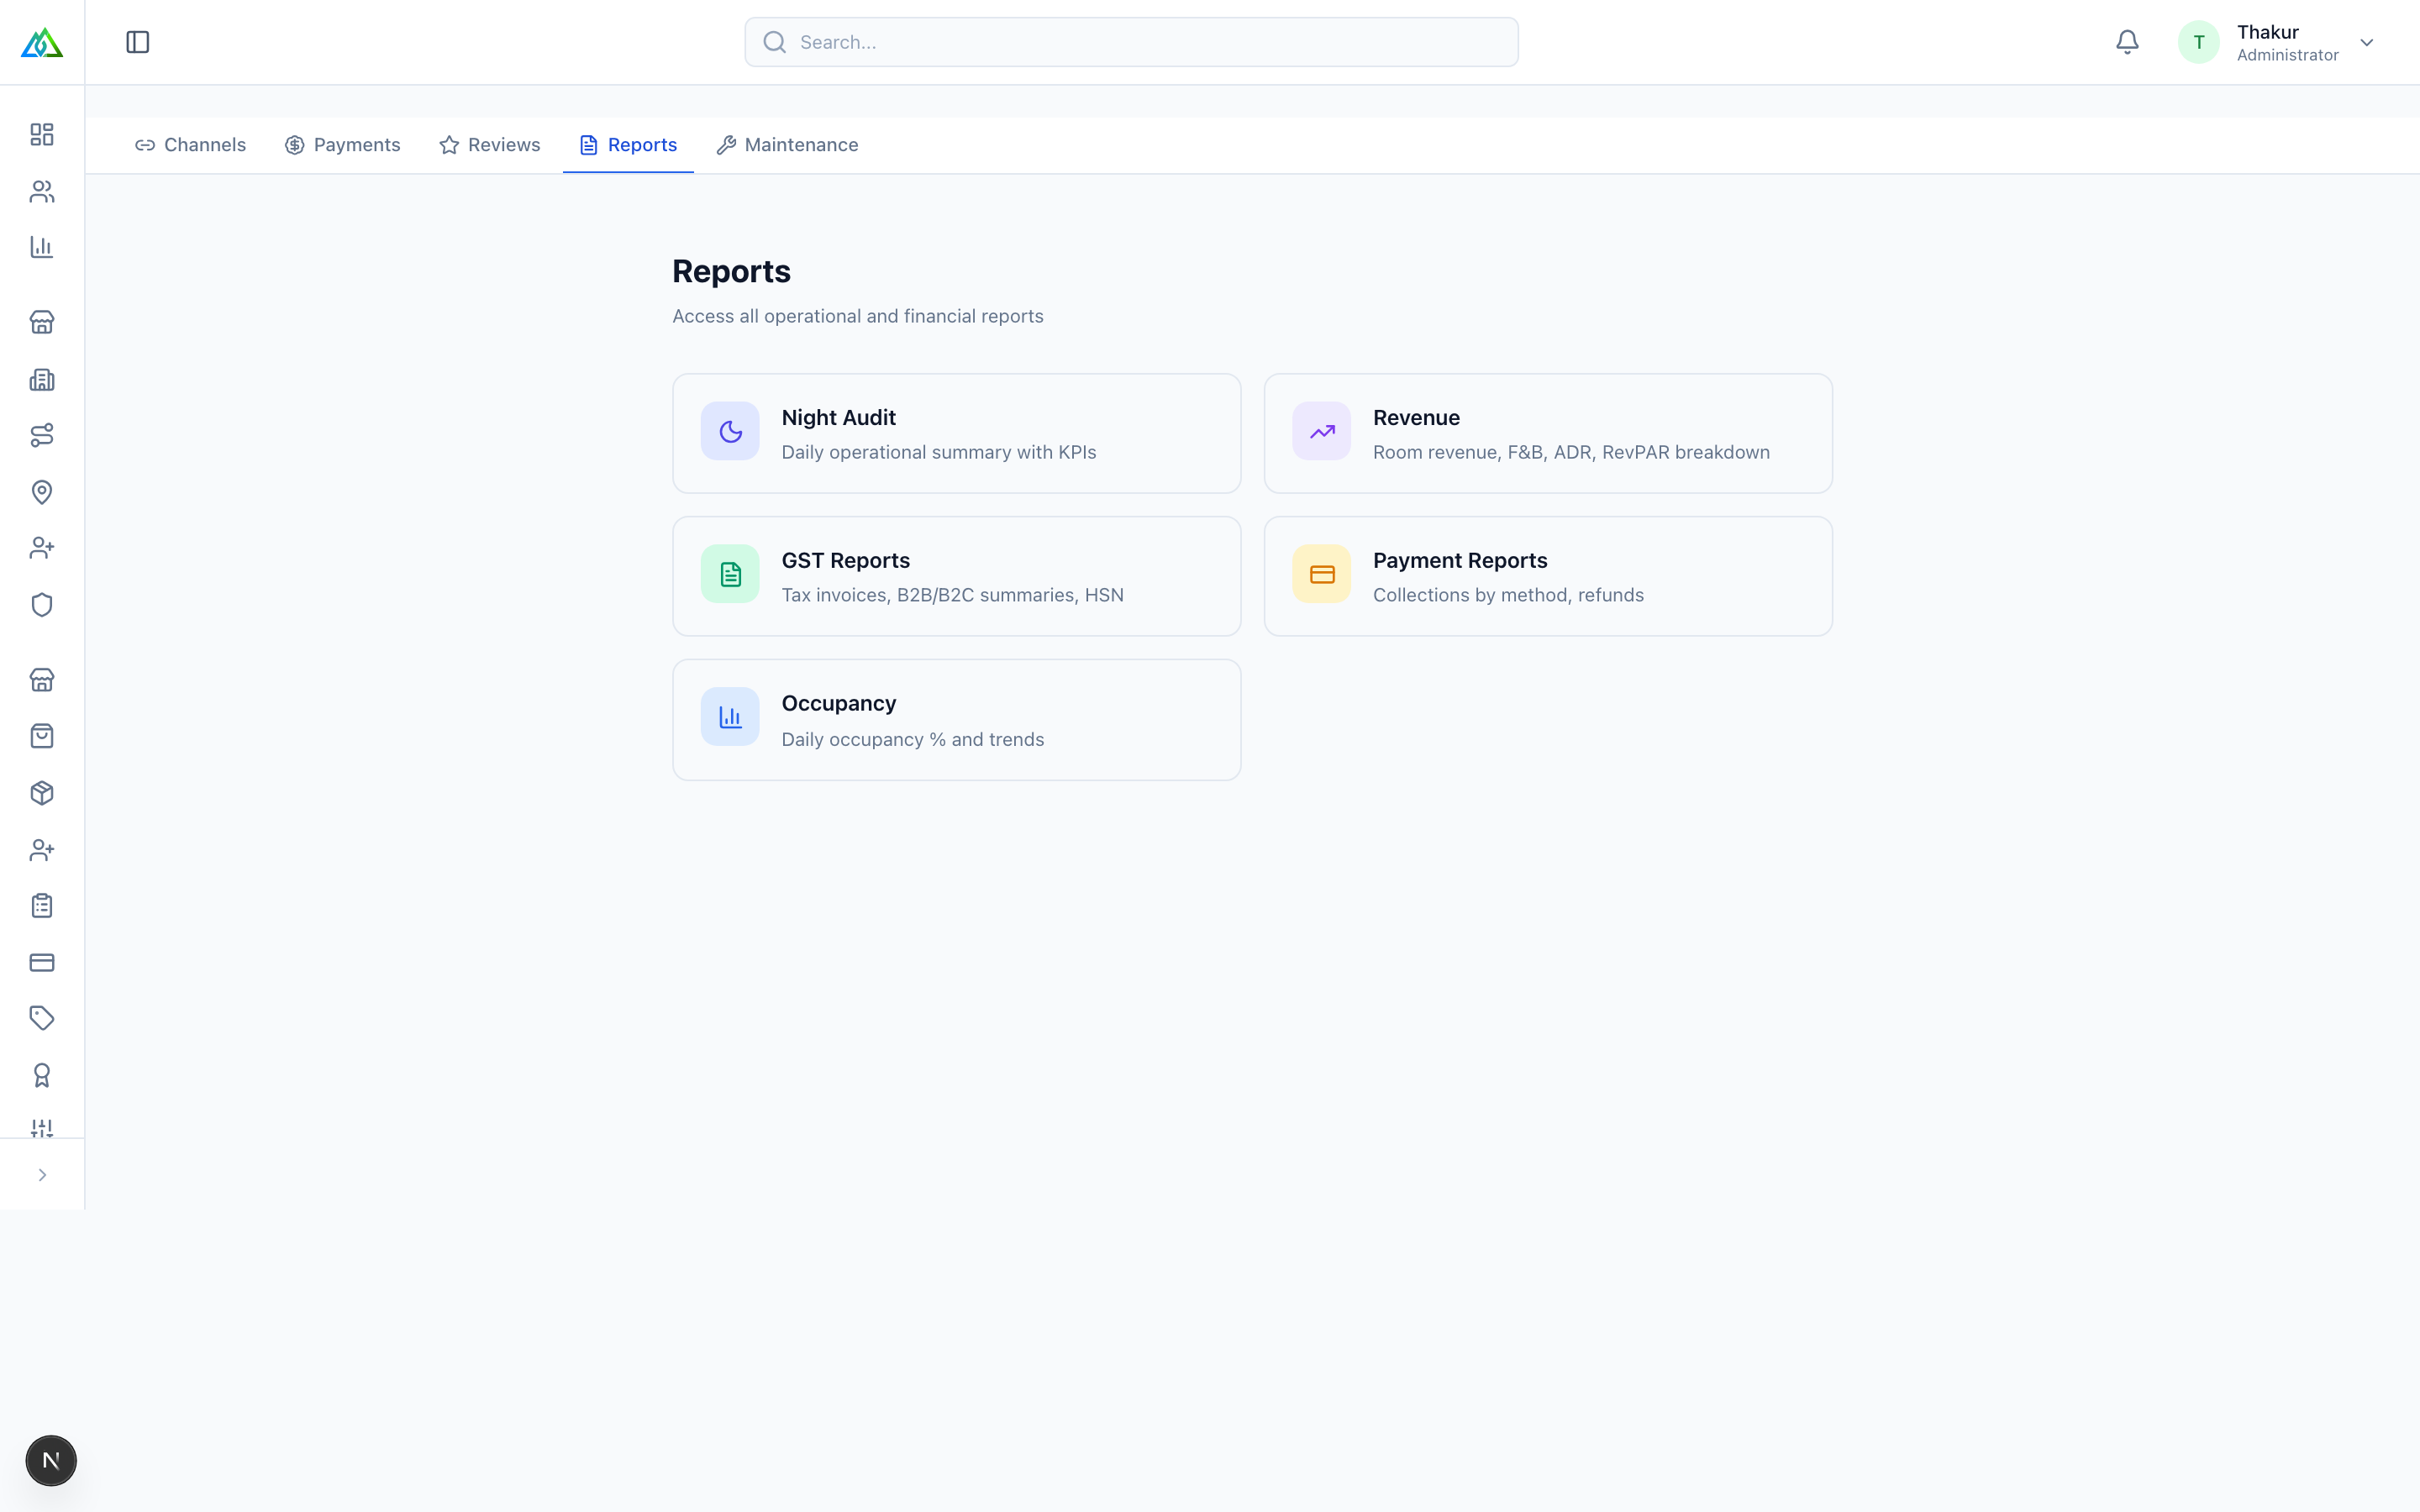The image size is (2420, 1512).
Task: Open the Payment Reports card
Action: 1548,576
